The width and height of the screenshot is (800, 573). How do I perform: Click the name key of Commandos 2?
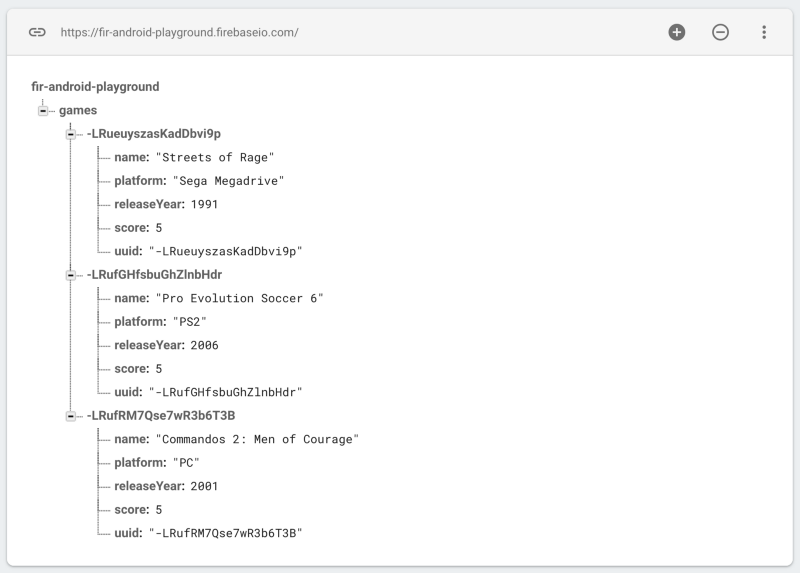tap(132, 439)
